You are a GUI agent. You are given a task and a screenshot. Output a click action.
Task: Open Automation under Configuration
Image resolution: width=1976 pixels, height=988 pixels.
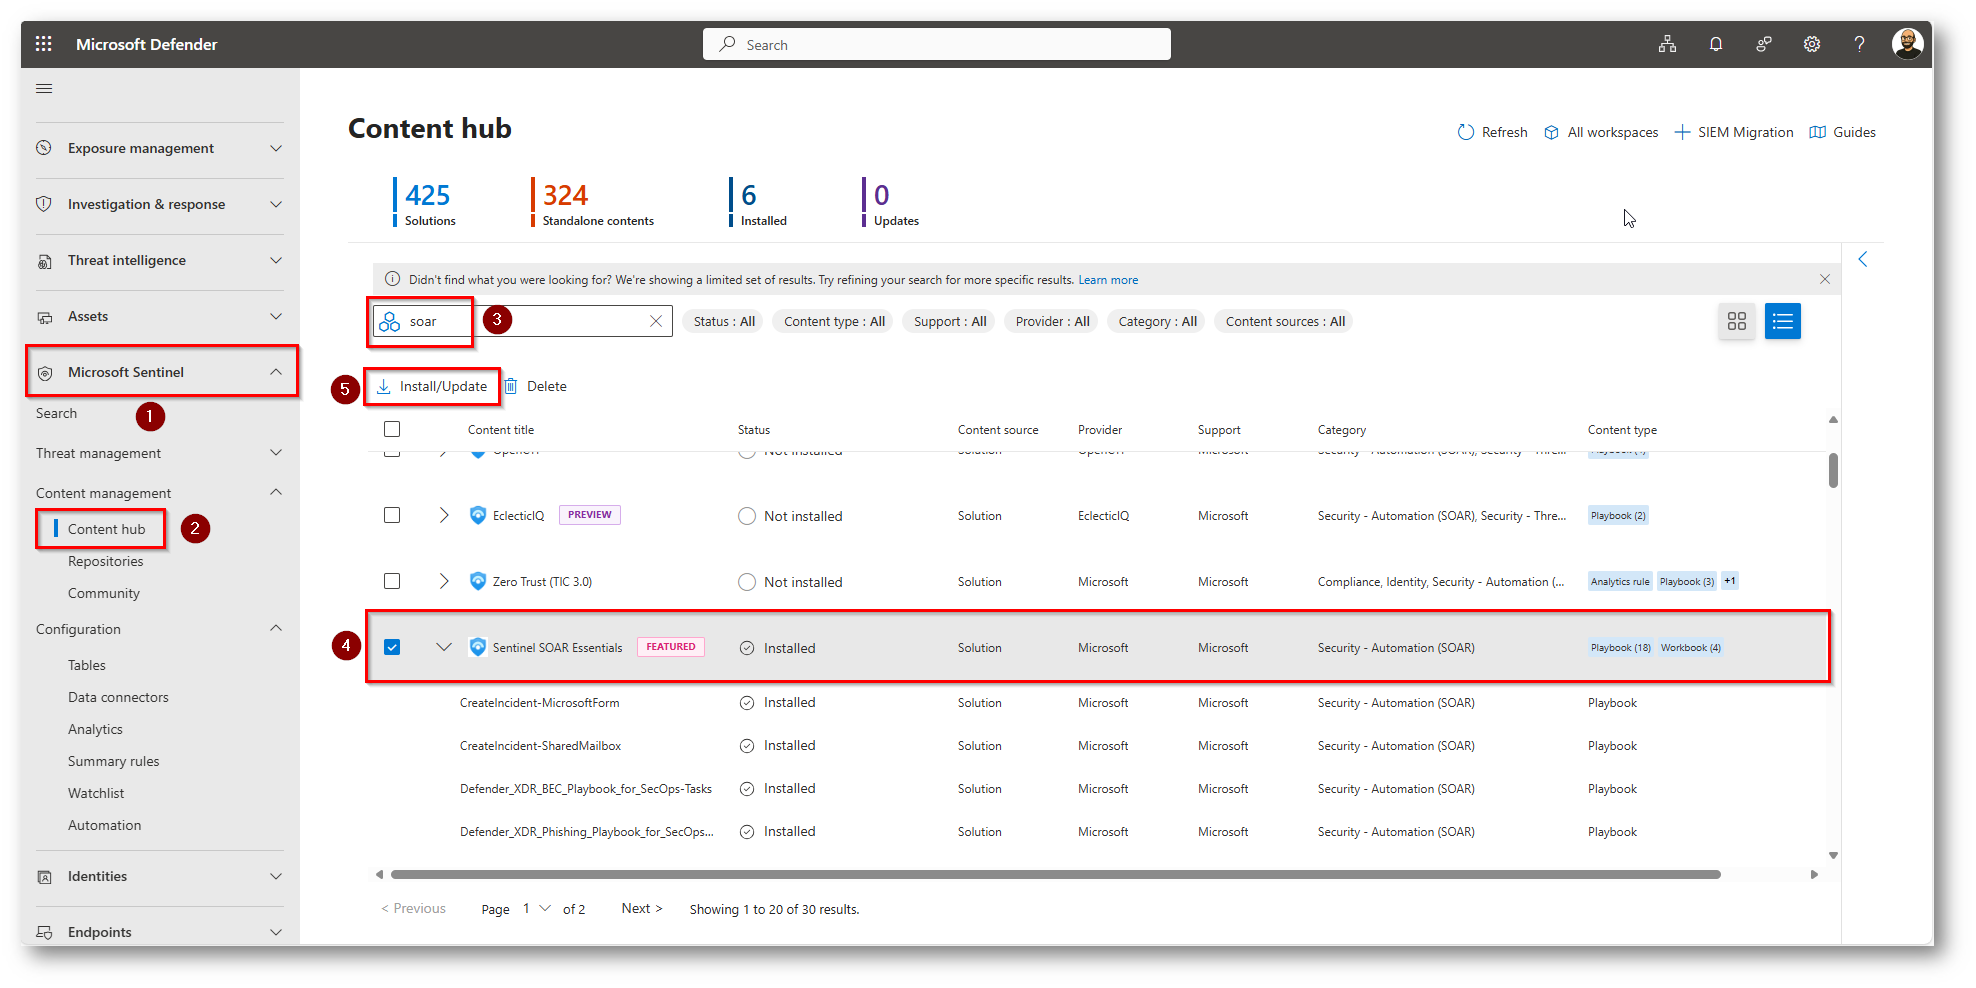104,825
